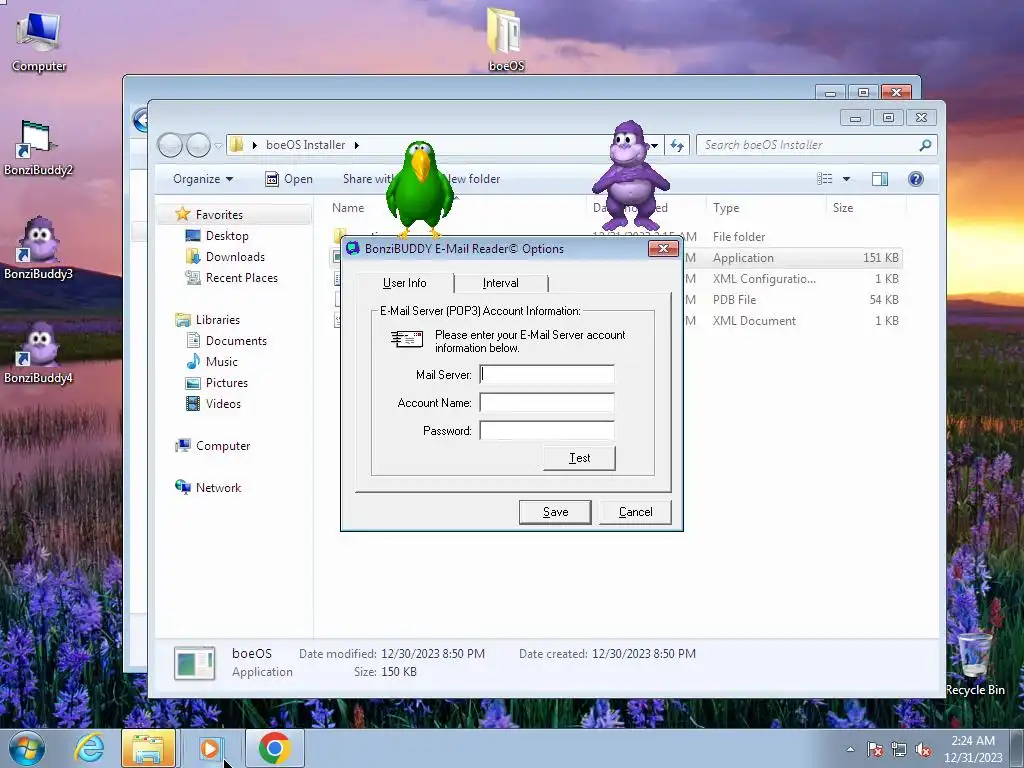Launch Internet Explorer from taskbar
Image resolution: width=1024 pixels, height=768 pixels.
point(89,748)
